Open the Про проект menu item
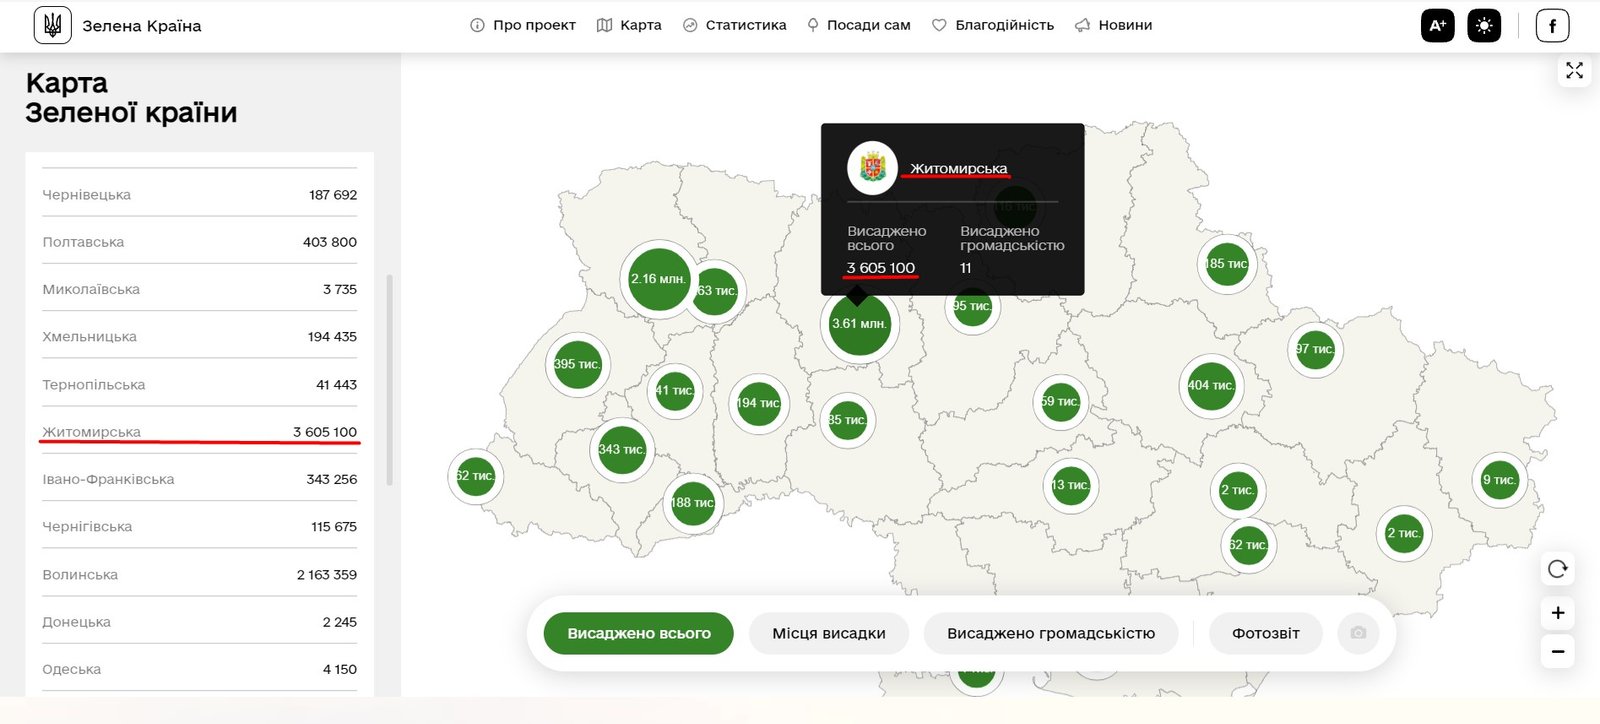This screenshot has height=724, width=1600. [523, 25]
